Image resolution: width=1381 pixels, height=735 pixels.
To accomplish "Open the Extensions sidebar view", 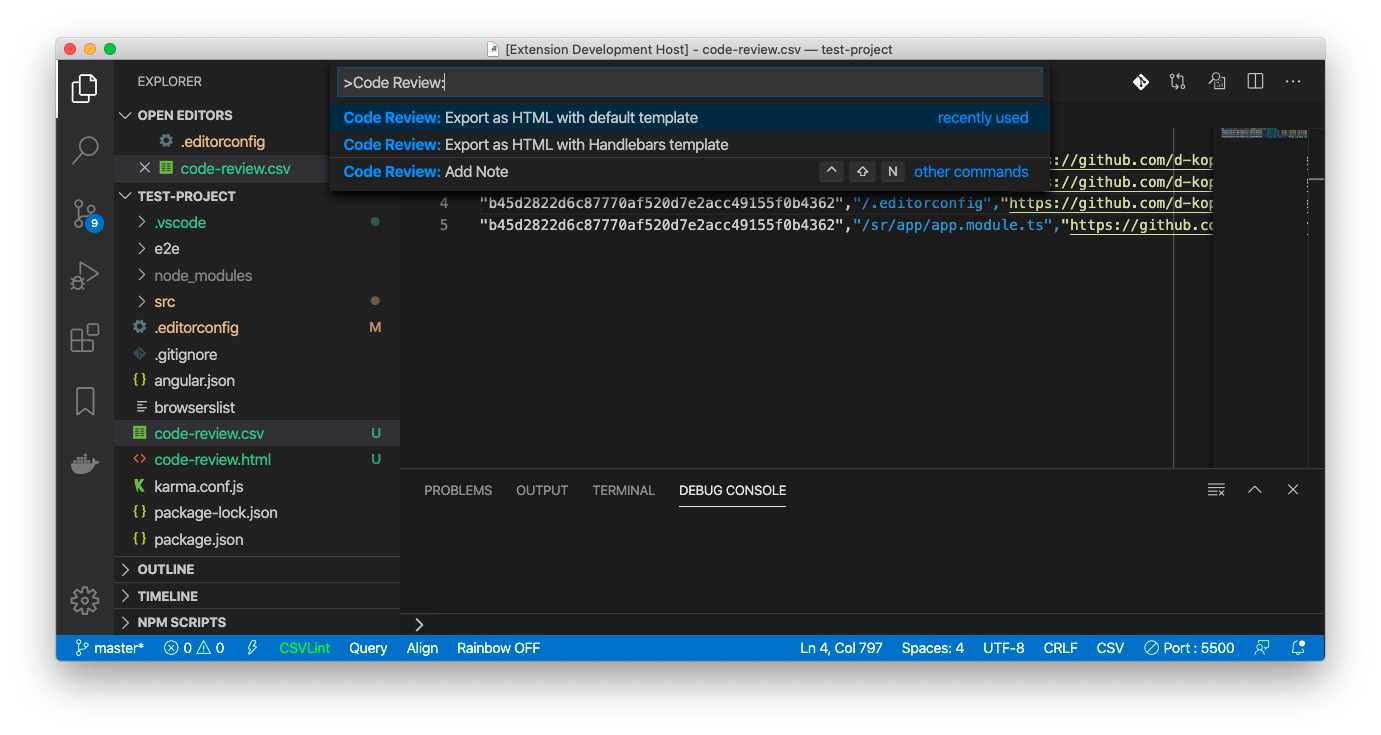I will coord(85,338).
